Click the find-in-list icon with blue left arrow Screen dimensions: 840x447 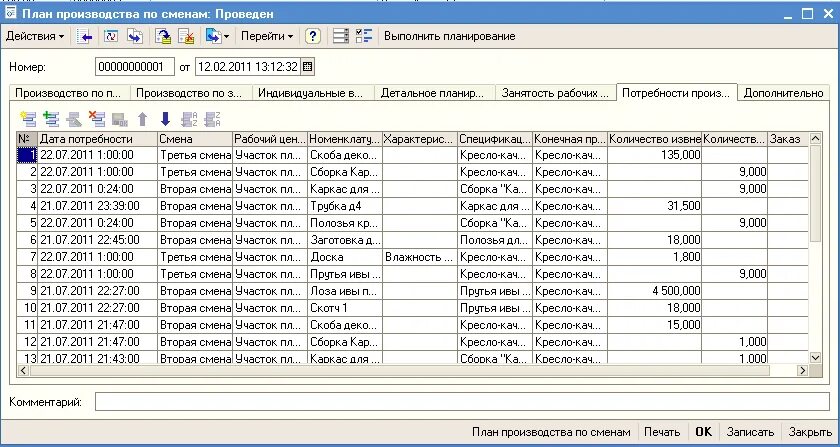(84, 36)
